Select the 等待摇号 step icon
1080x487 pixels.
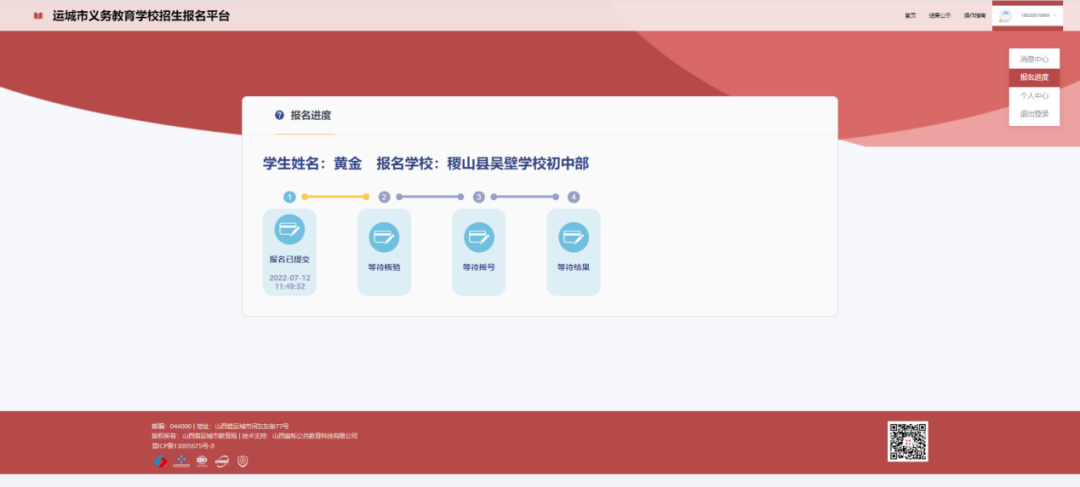(479, 237)
